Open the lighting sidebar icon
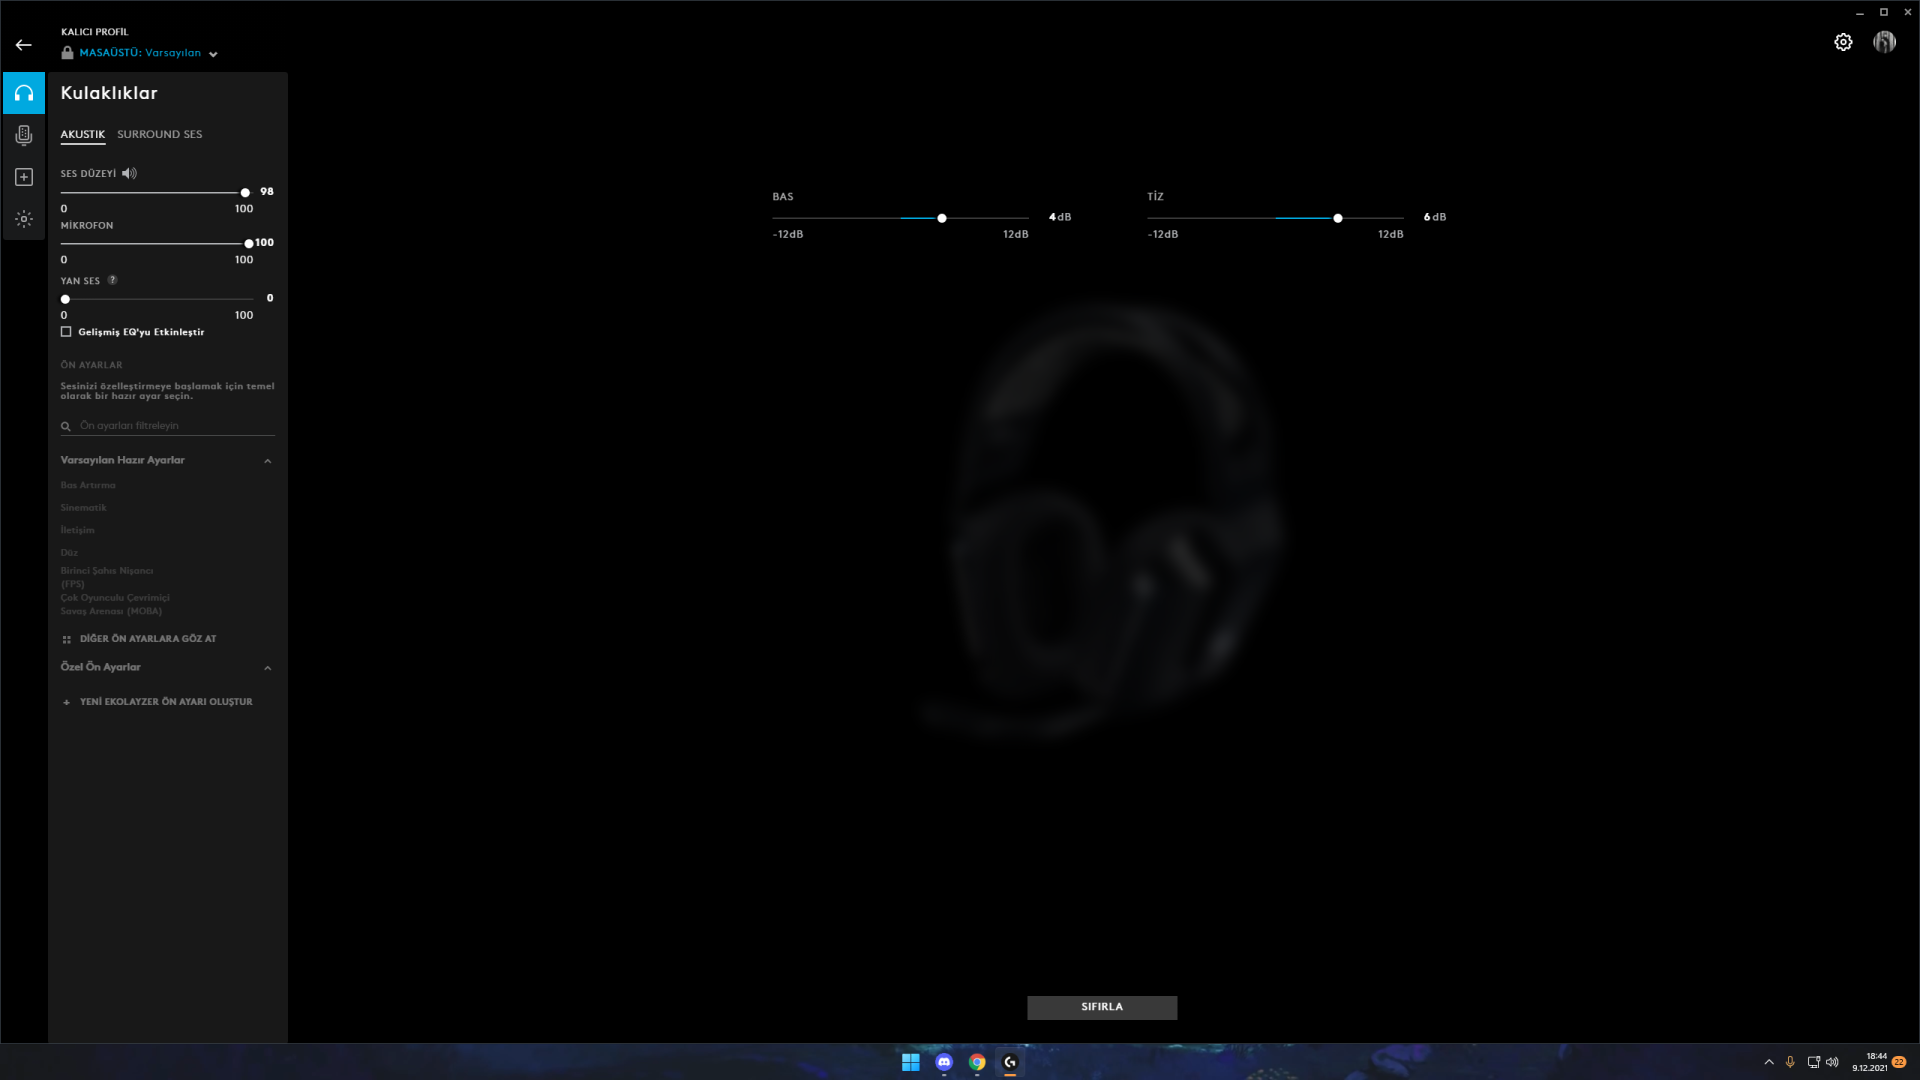This screenshot has width=1920, height=1080. point(24,219)
